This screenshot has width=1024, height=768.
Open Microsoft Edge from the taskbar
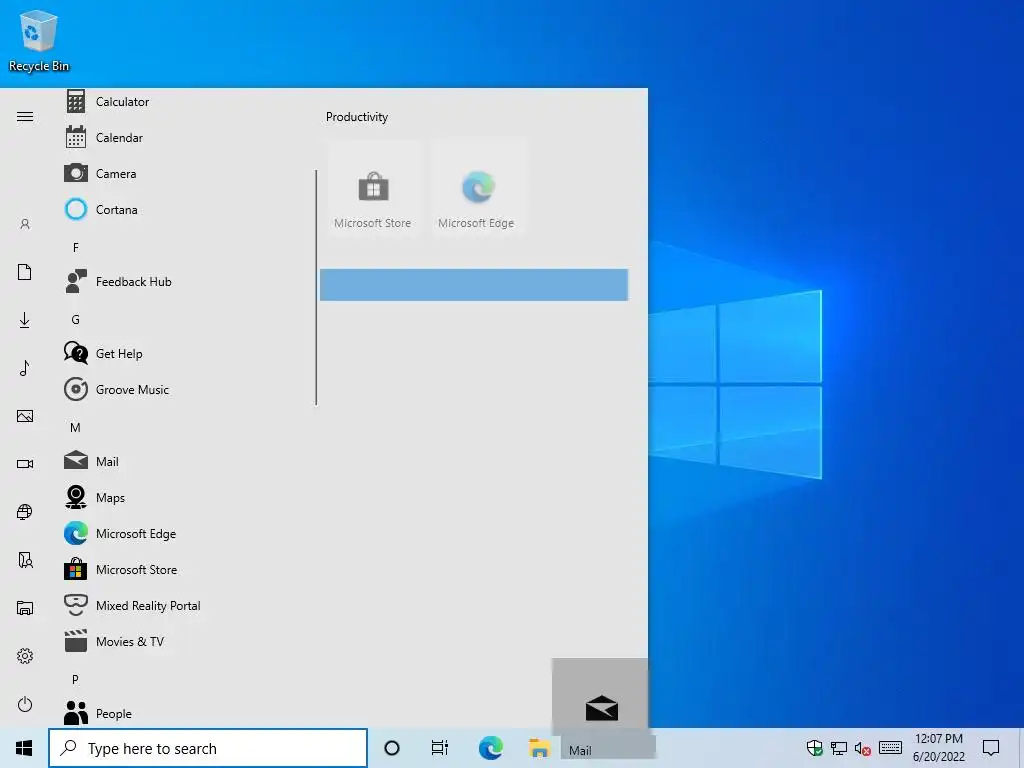coord(490,748)
